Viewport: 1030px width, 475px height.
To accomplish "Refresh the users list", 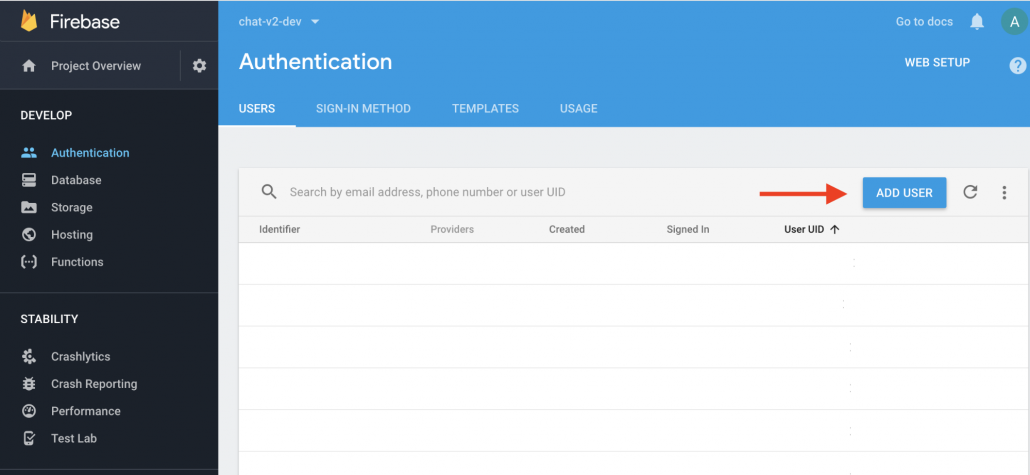I will [970, 193].
